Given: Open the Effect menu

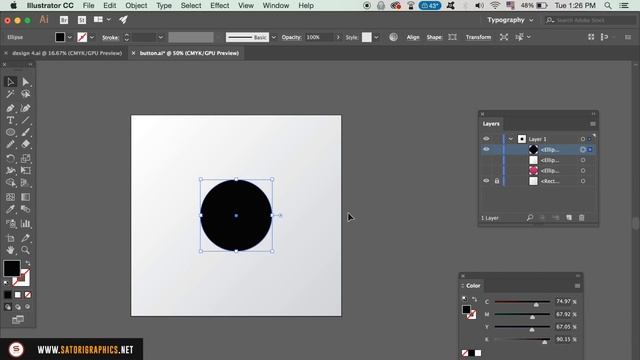Looking at the screenshot, I should click(x=220, y=5).
